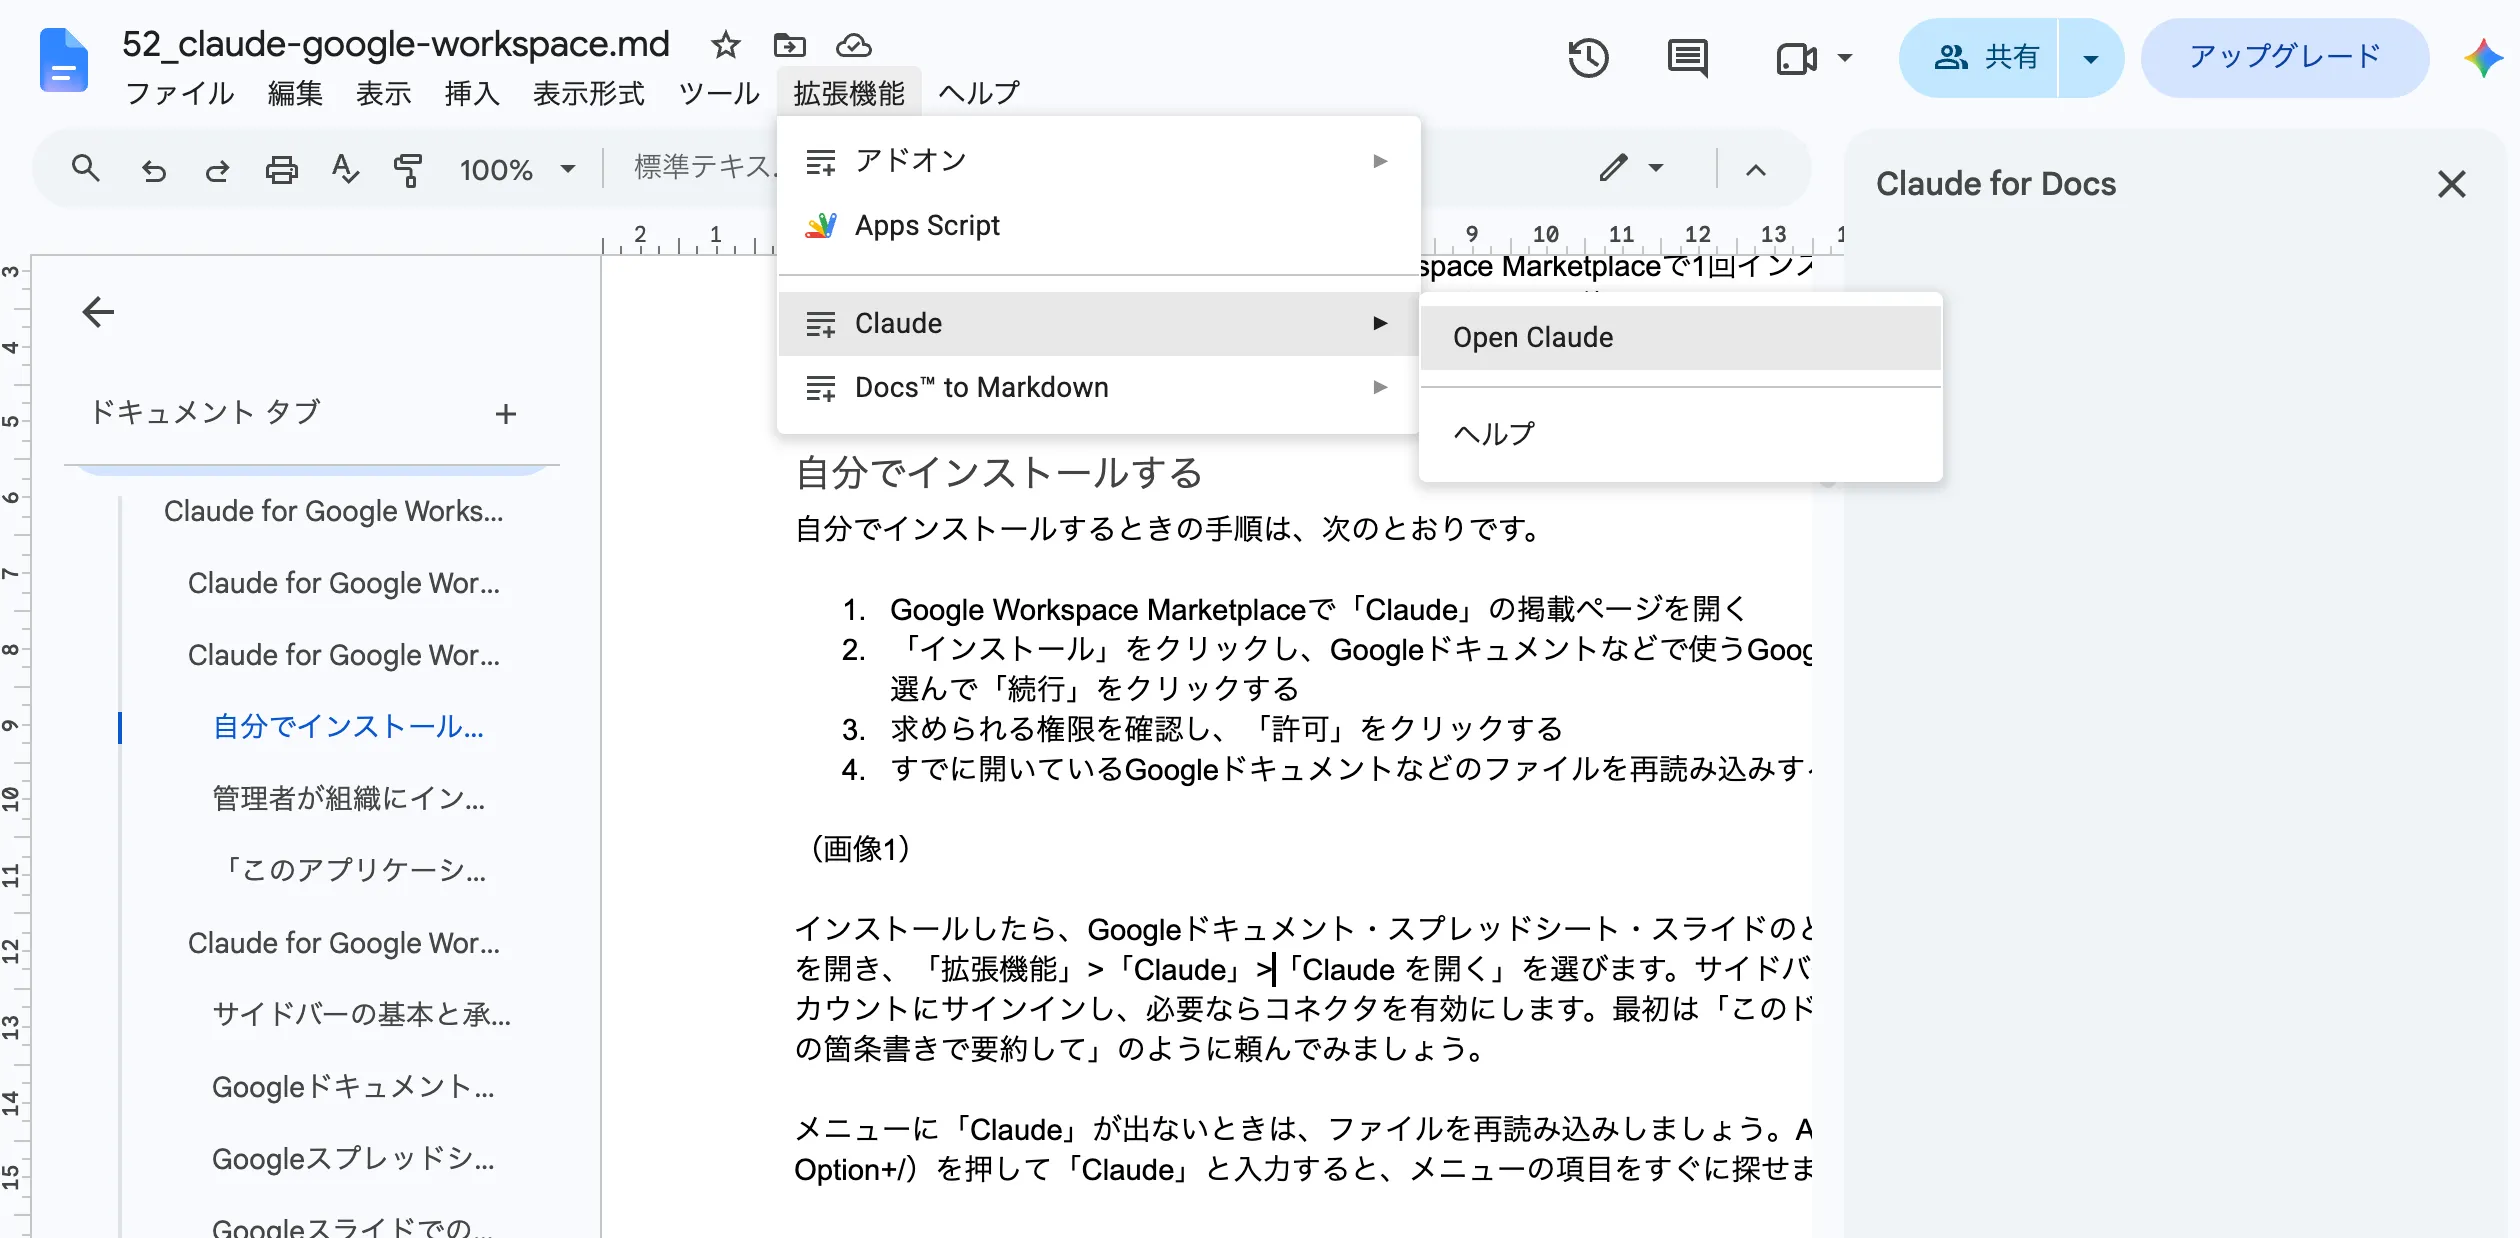Star the document with the star icon

click(x=725, y=45)
